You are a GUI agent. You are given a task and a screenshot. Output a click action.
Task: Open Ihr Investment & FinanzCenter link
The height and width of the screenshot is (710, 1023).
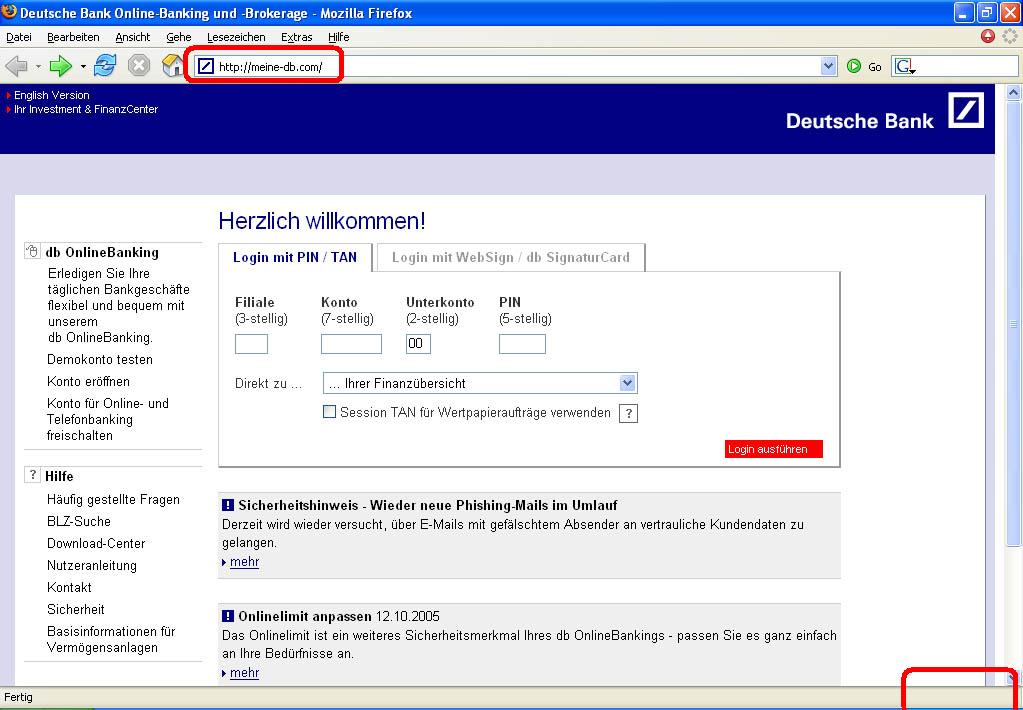[x=86, y=110]
